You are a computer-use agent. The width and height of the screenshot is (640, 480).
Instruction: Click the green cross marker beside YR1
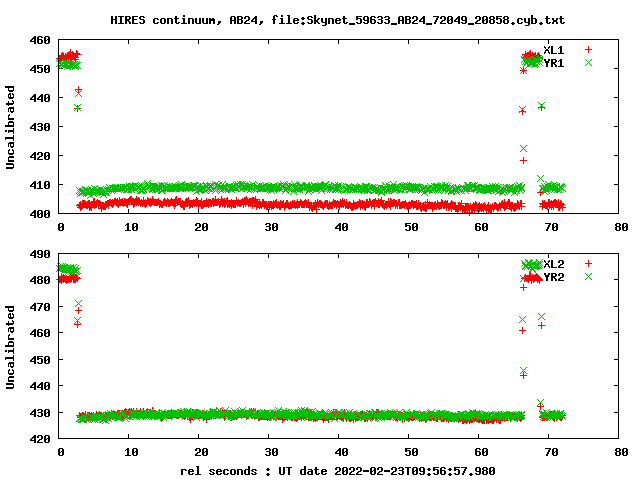[588, 62]
